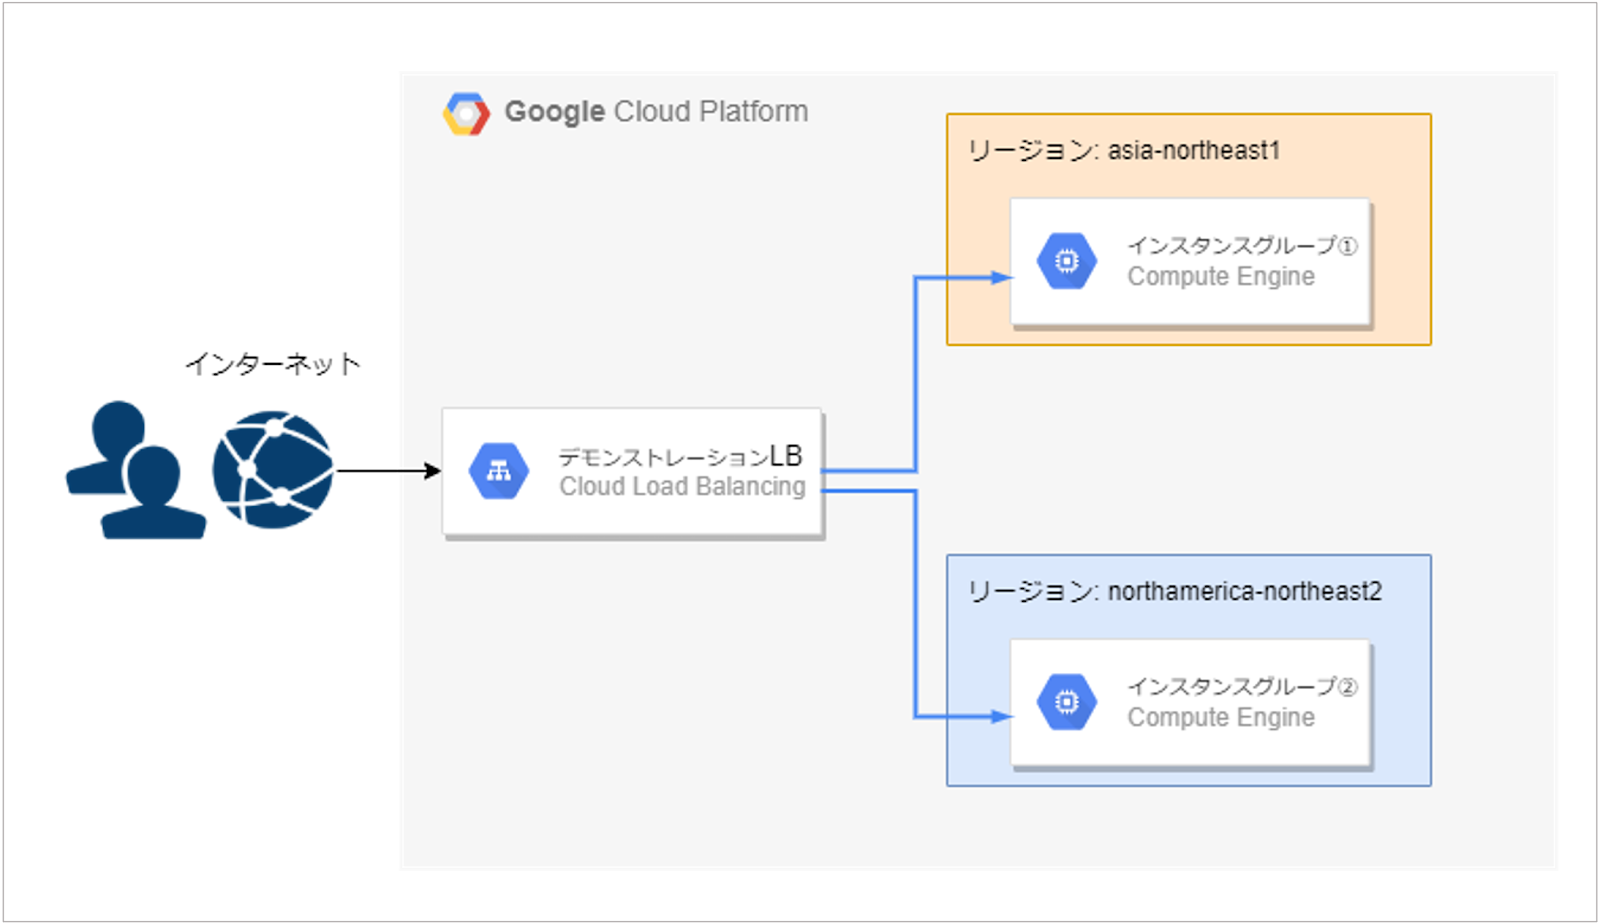Click Compute Engine text under インスタンスグループ②

pyautogui.click(x=1221, y=718)
